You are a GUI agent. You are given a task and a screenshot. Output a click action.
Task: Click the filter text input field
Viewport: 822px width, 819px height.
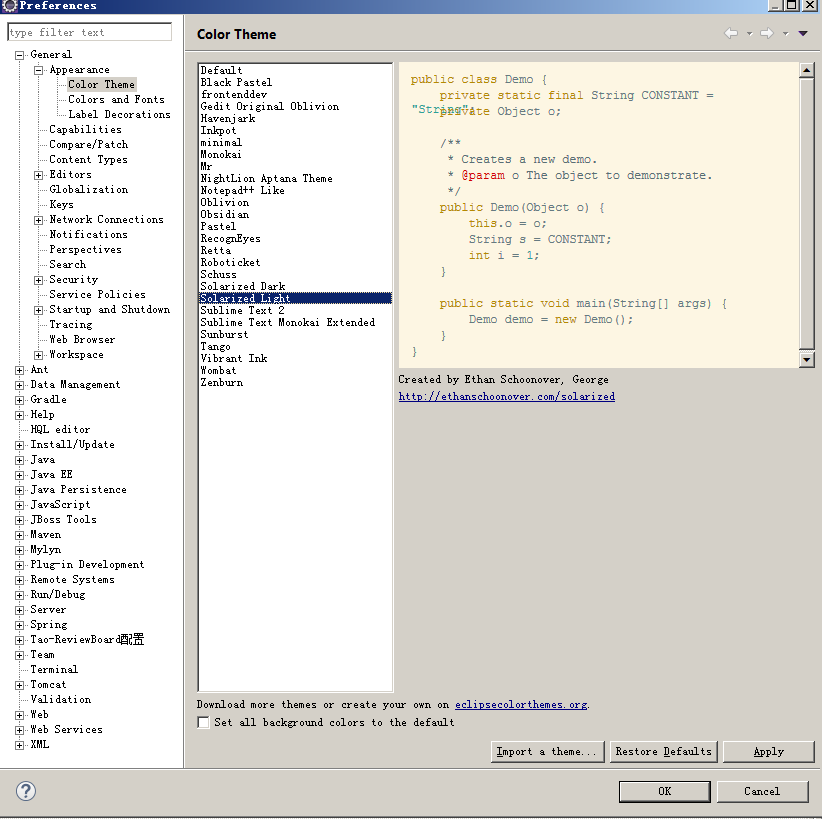click(x=89, y=32)
